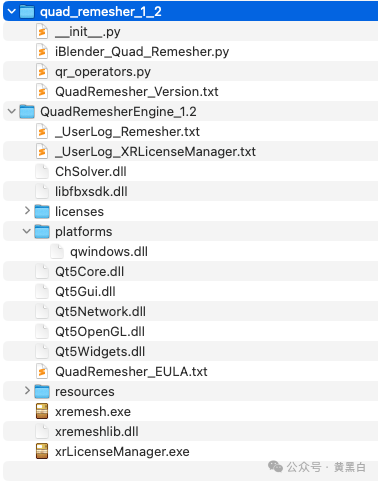Screen dimensions: 378x482
Task: Click the licenses folder icon
Action: pos(42,212)
